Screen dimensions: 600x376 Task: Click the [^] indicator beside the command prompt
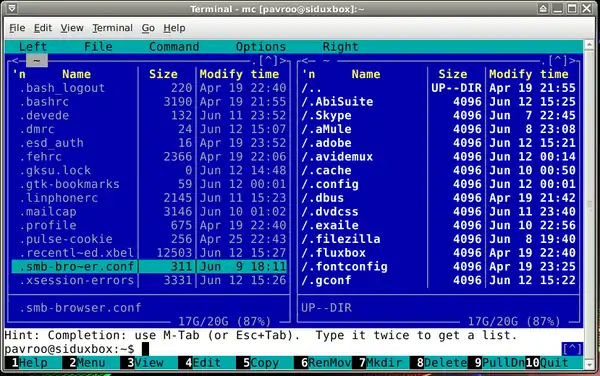tap(572, 348)
